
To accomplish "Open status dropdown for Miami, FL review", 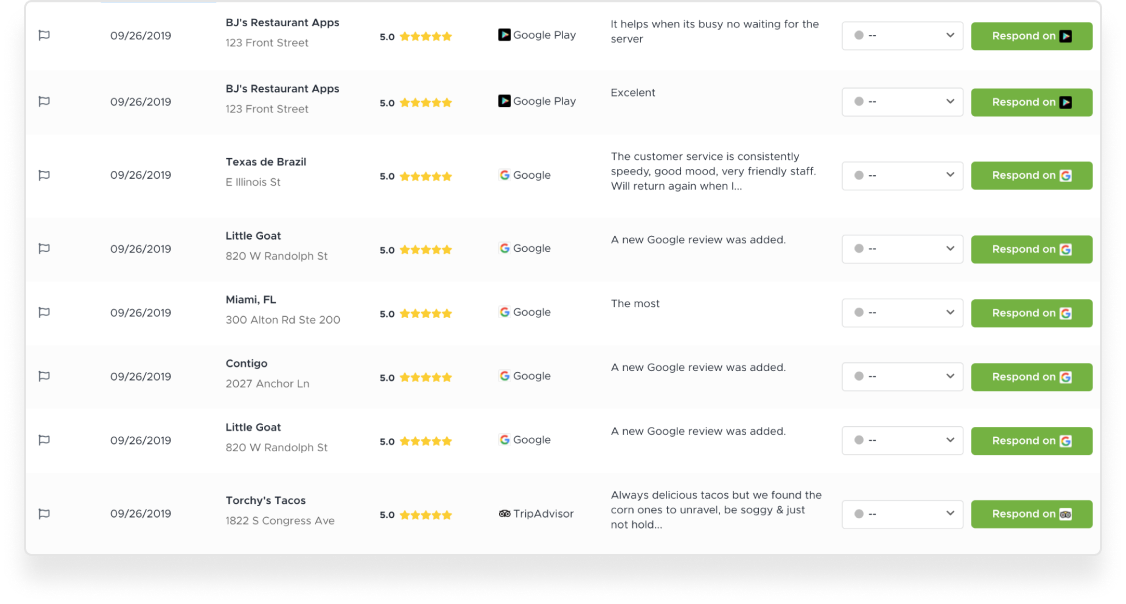I will tap(902, 312).
